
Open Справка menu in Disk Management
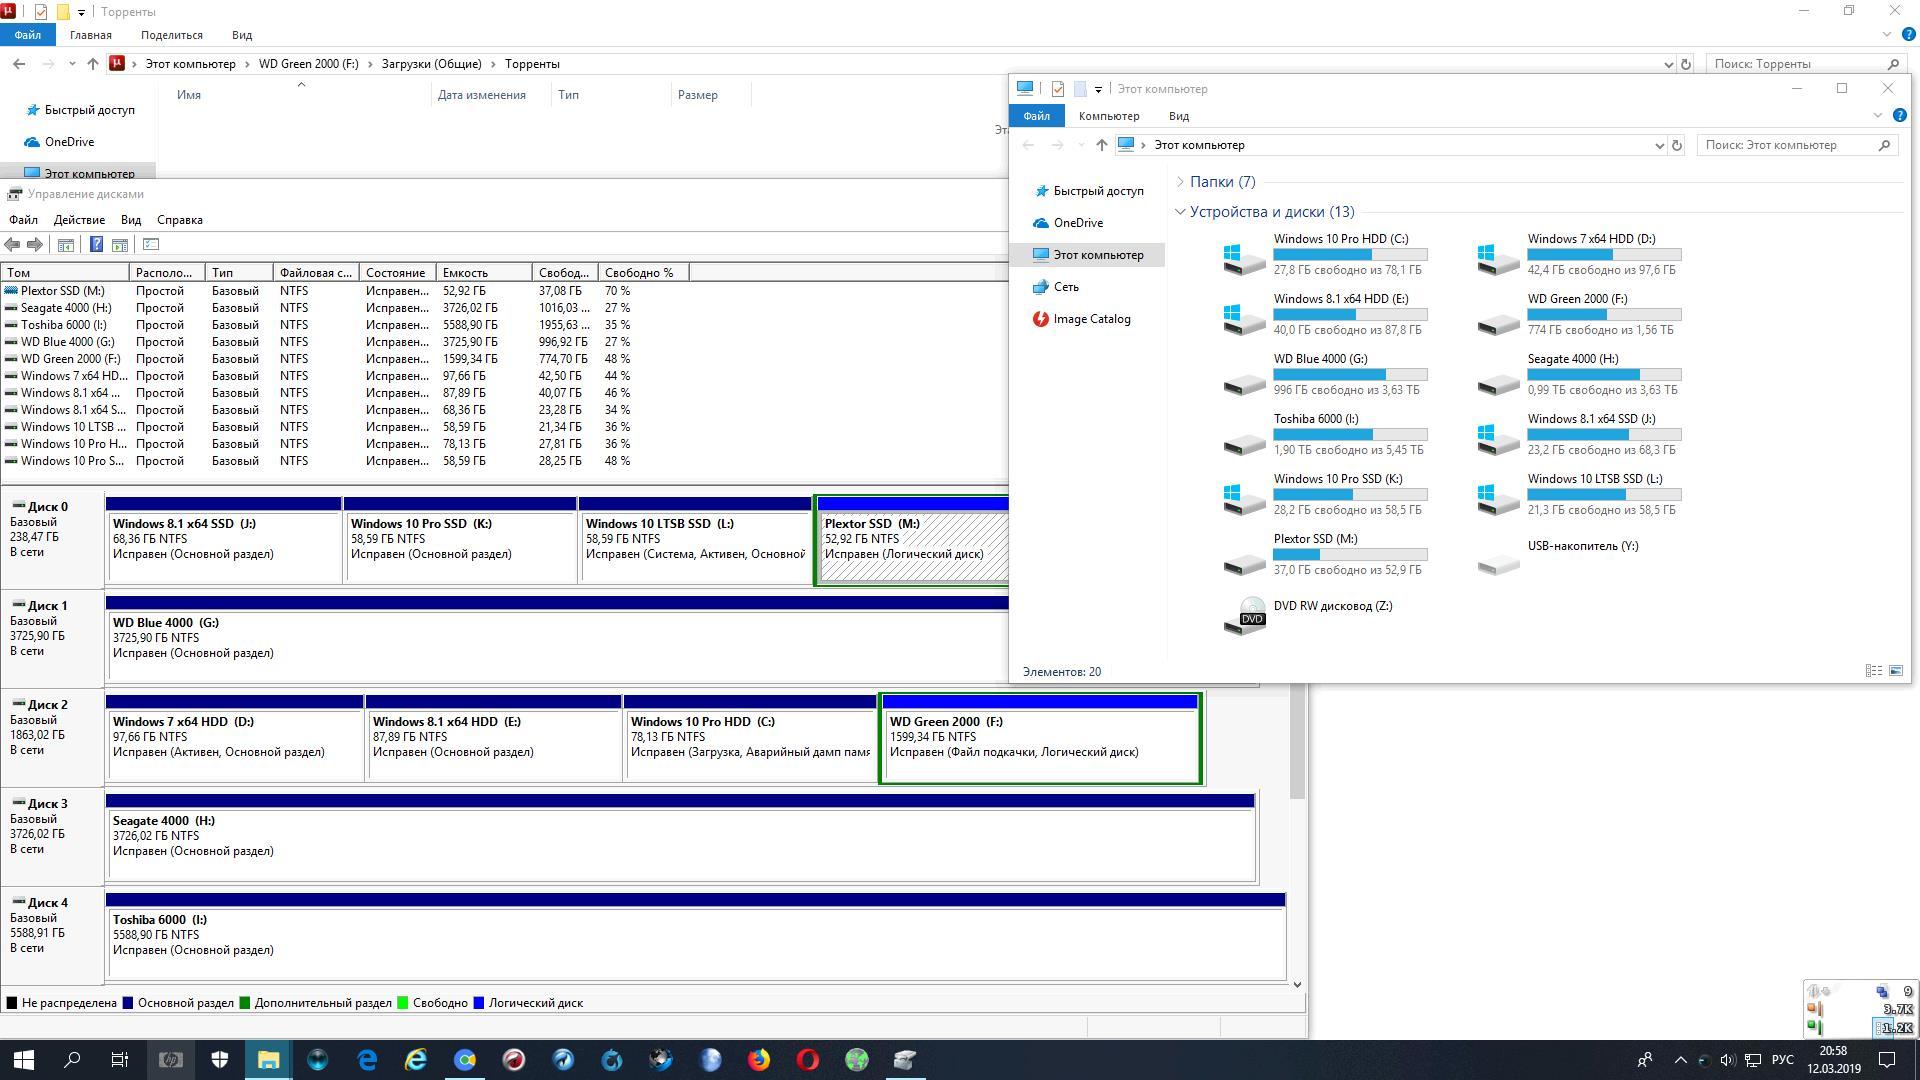click(x=180, y=220)
